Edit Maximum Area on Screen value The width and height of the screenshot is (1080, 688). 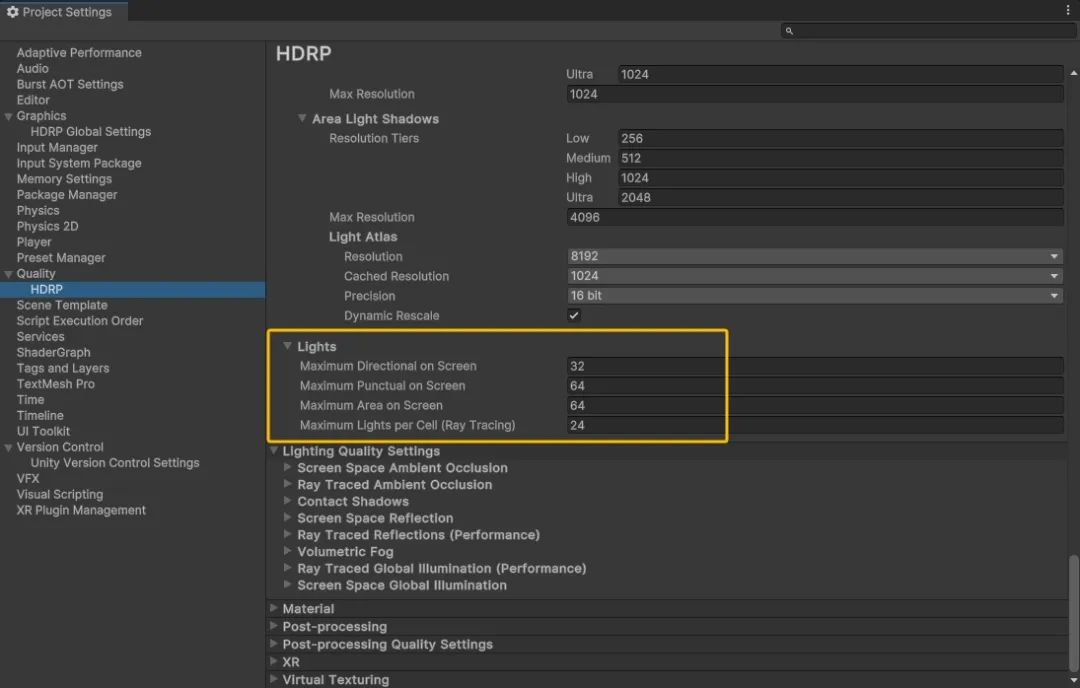(x=815, y=406)
